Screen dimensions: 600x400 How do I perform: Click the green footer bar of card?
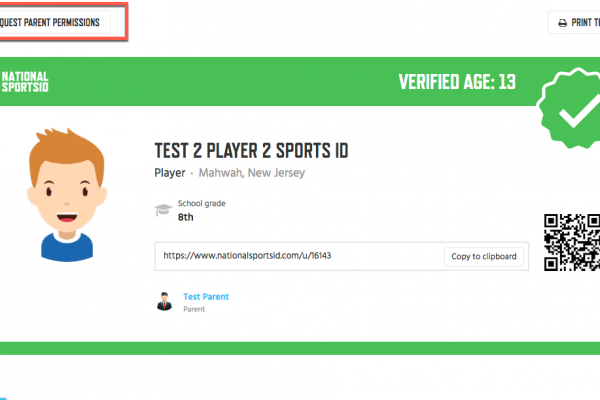(x=300, y=348)
